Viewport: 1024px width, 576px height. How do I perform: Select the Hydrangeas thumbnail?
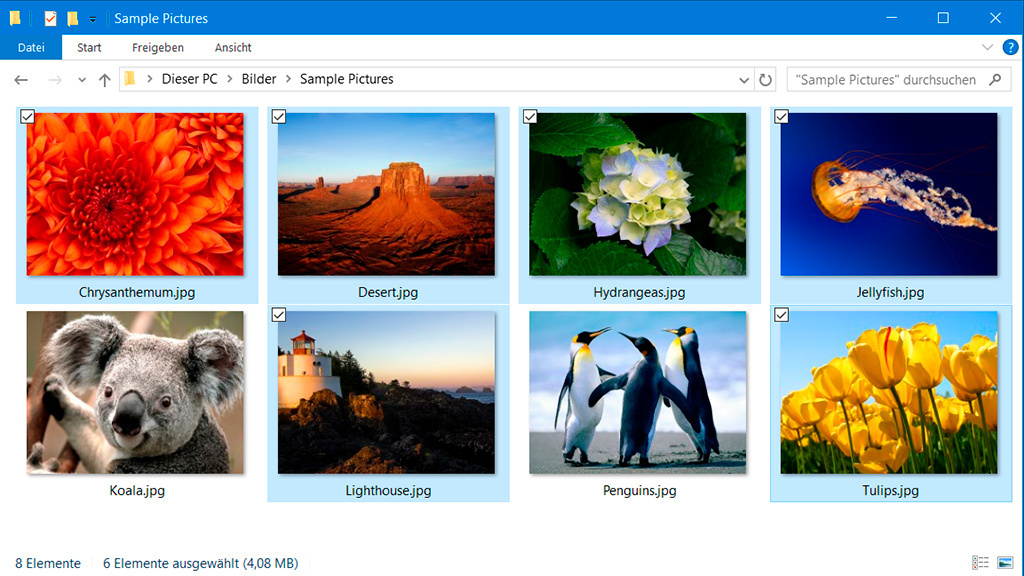tap(637, 194)
